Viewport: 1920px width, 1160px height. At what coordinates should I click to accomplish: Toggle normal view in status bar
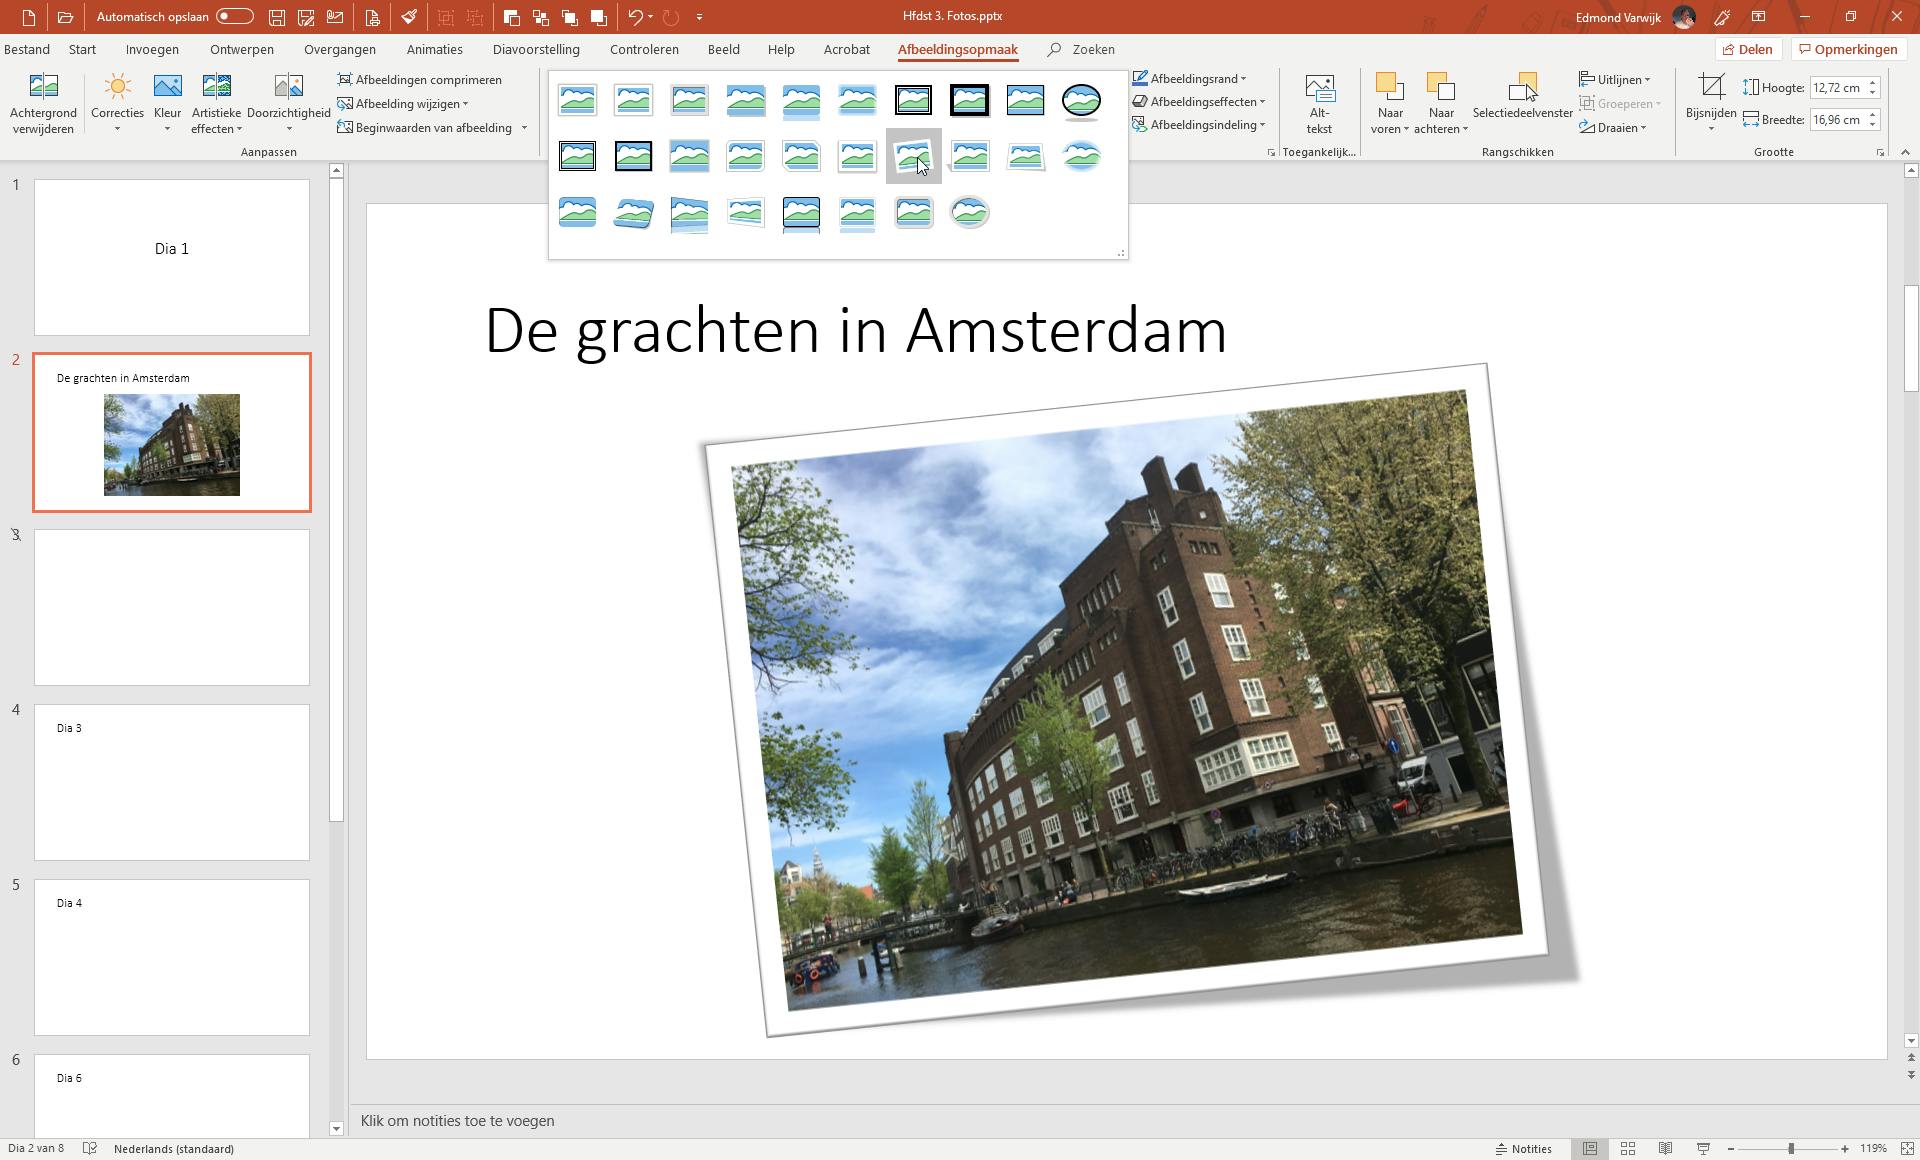(1589, 1149)
